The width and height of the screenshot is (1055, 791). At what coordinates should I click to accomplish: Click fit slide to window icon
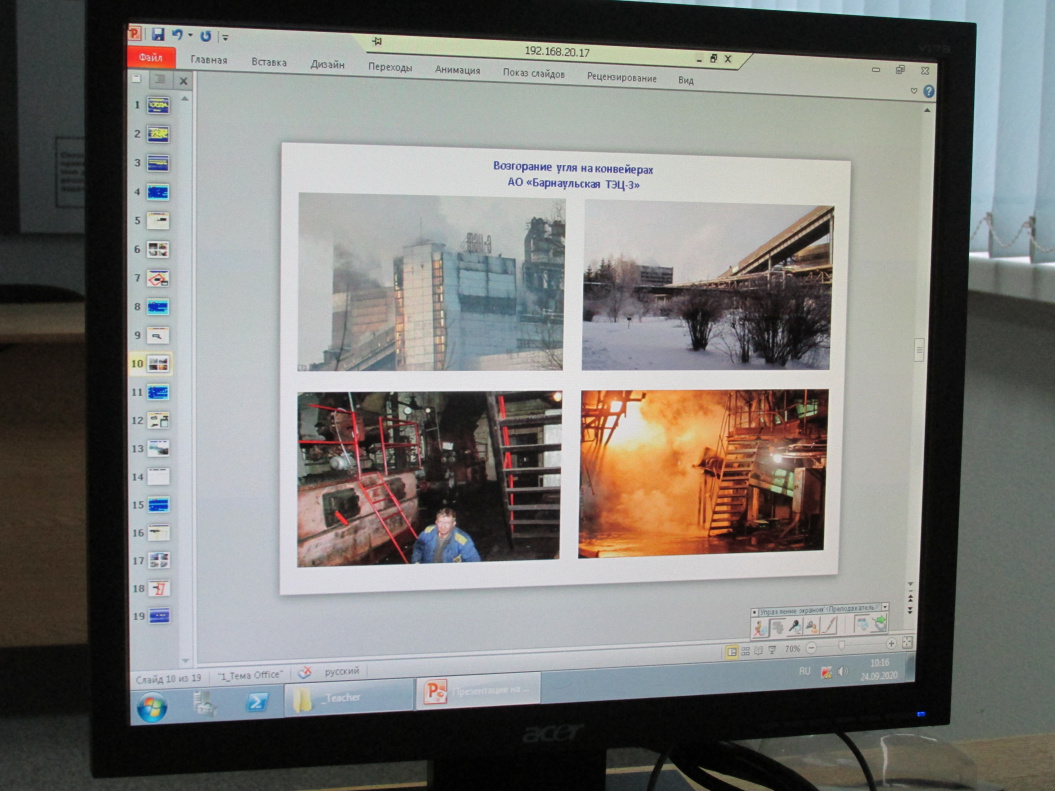pyautogui.click(x=907, y=644)
